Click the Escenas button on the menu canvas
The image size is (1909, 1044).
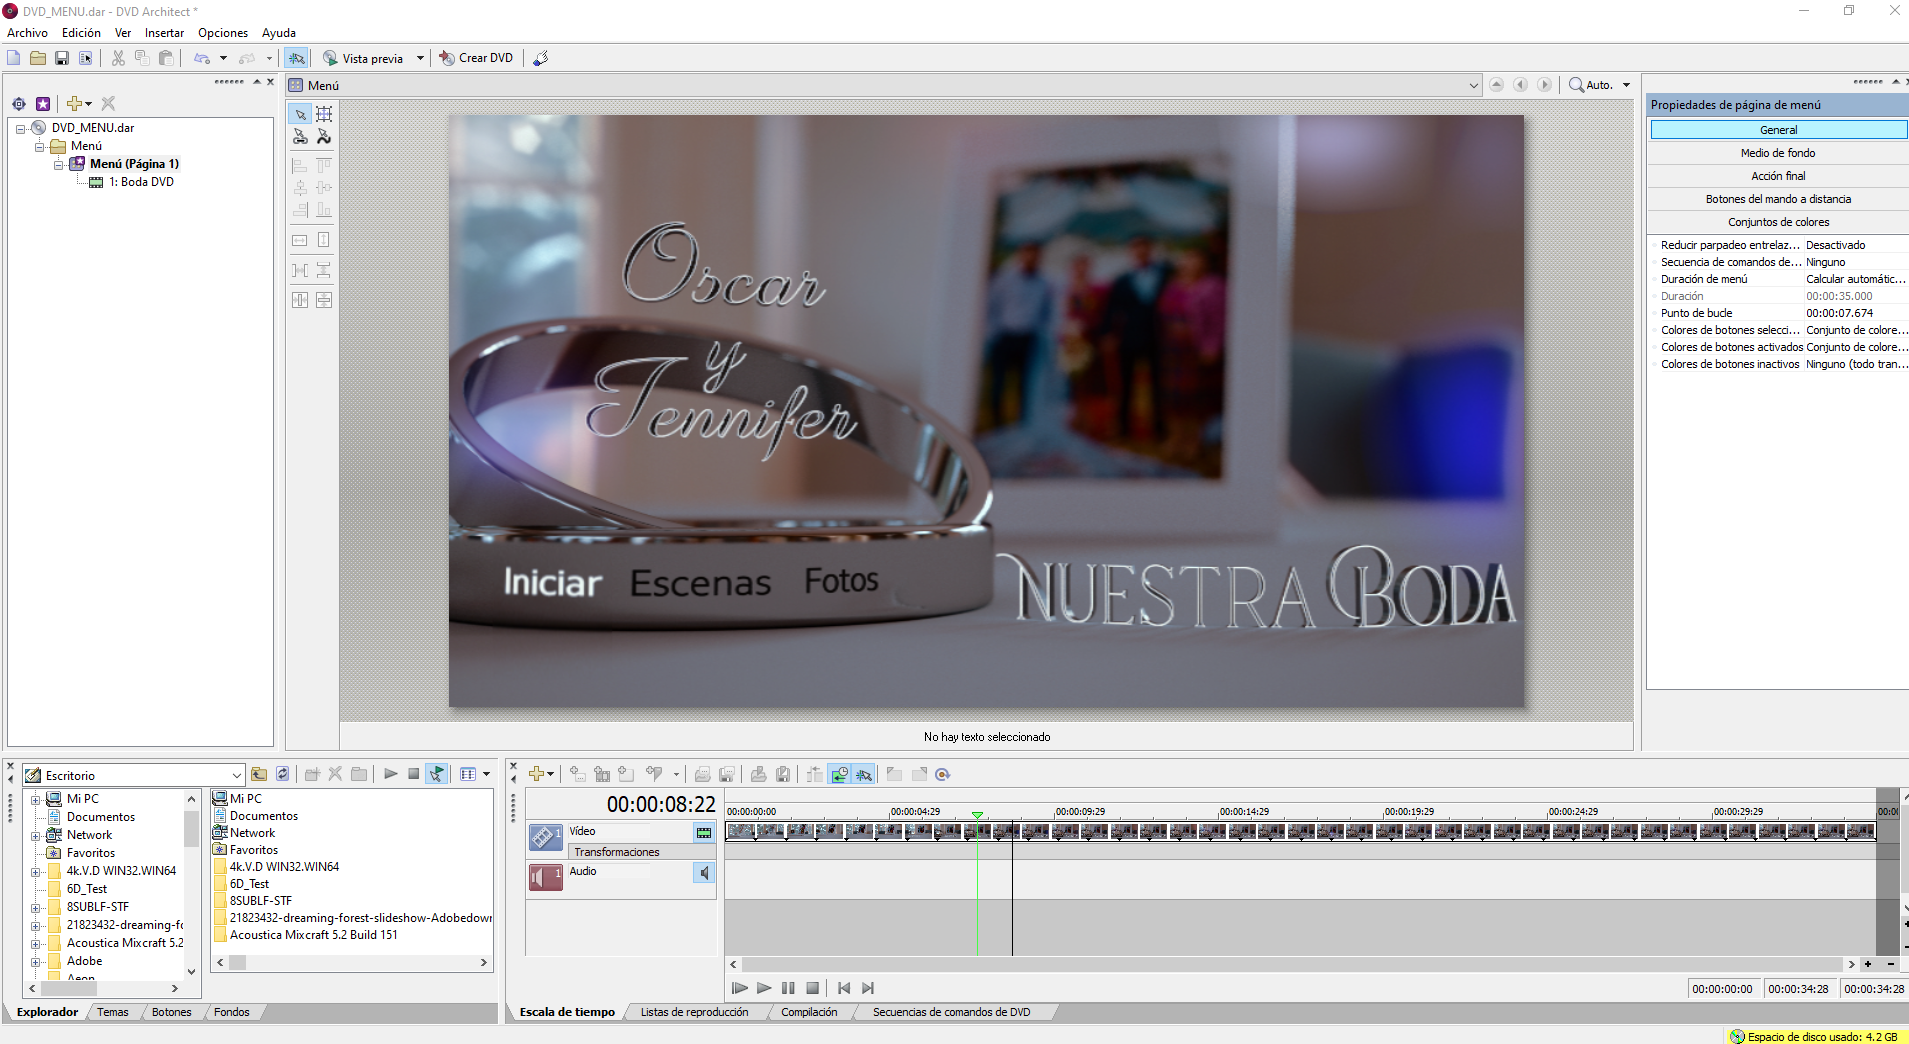(x=700, y=582)
